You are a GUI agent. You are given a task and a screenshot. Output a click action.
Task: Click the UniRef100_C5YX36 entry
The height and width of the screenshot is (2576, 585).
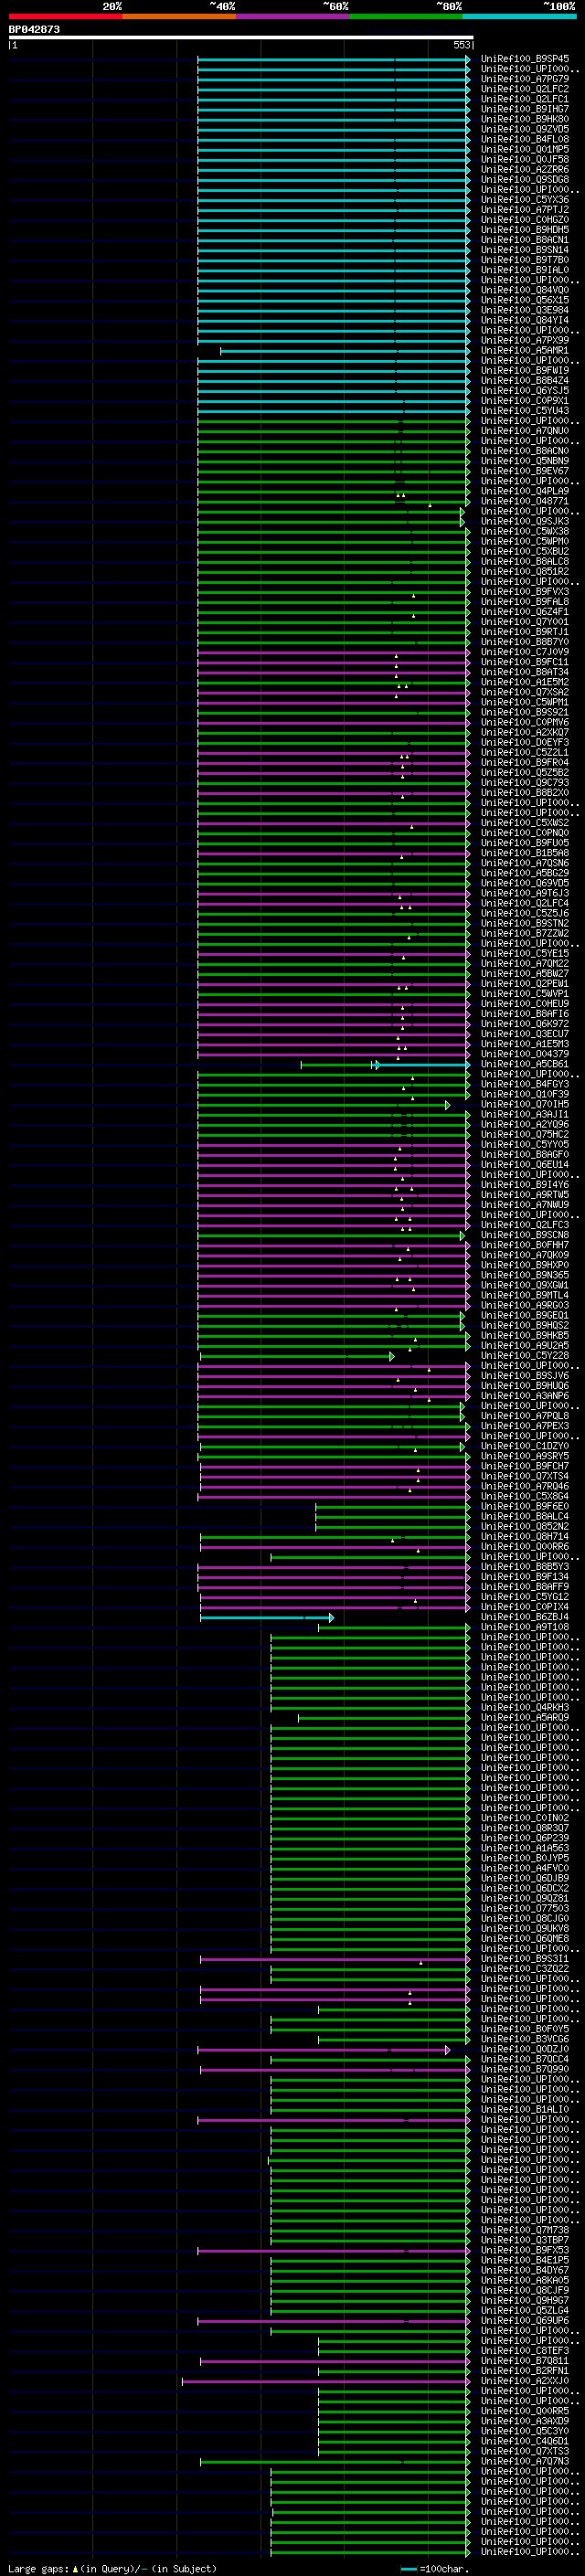pyautogui.click(x=524, y=200)
